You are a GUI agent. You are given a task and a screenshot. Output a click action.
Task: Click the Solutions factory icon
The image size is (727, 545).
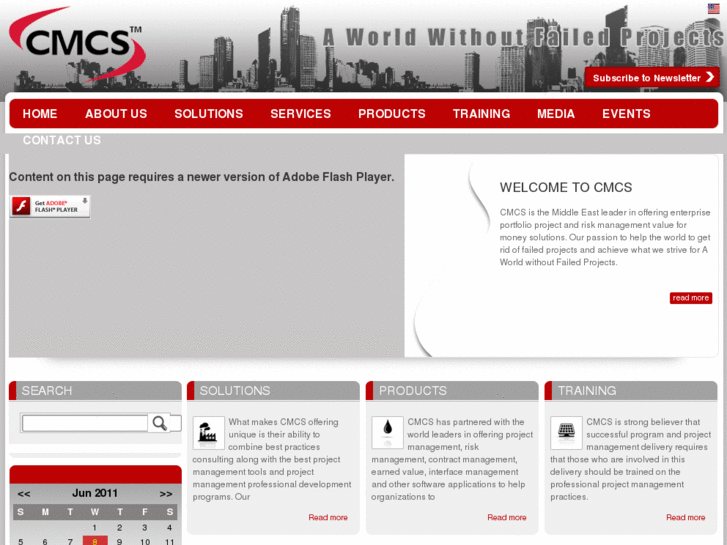[209, 432]
